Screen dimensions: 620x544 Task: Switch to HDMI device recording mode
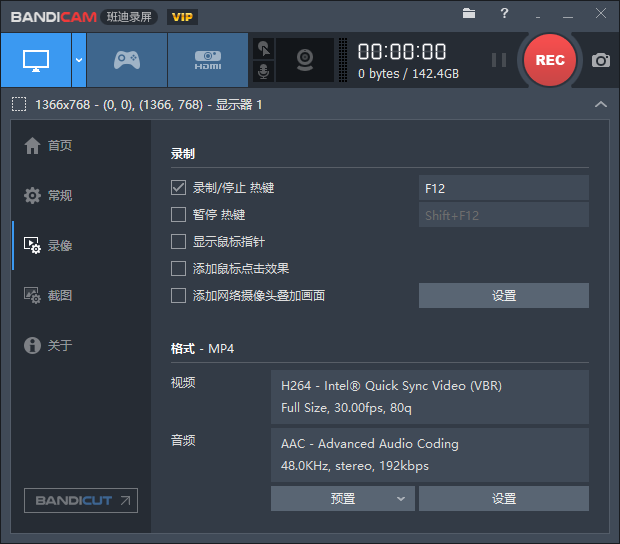[x=208, y=60]
